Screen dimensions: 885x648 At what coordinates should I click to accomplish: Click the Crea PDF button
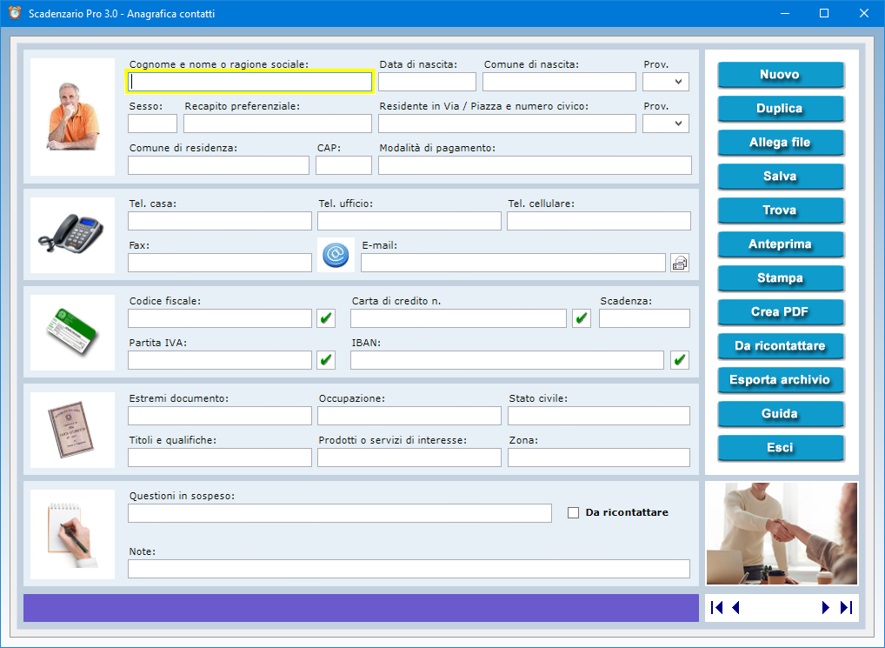(781, 312)
